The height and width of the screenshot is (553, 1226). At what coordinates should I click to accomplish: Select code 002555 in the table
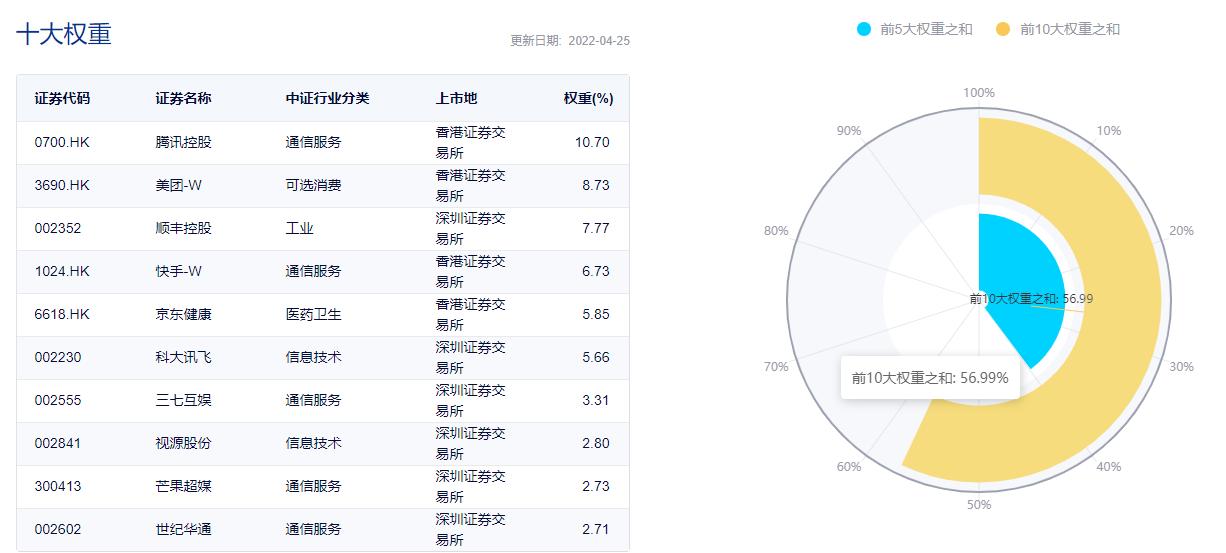point(58,400)
